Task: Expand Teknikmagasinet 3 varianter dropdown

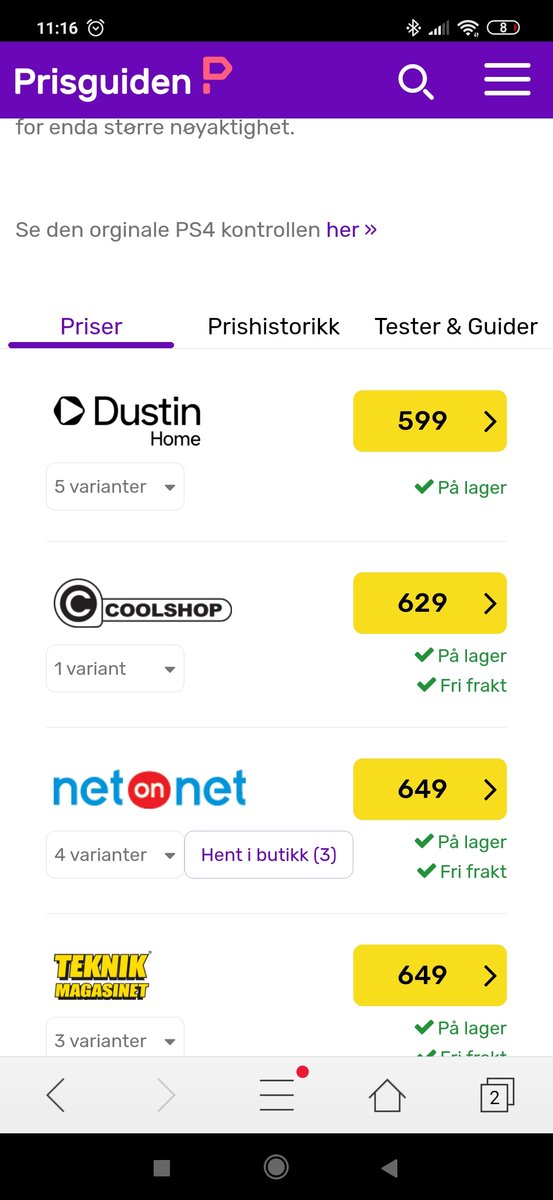Action: (115, 1038)
